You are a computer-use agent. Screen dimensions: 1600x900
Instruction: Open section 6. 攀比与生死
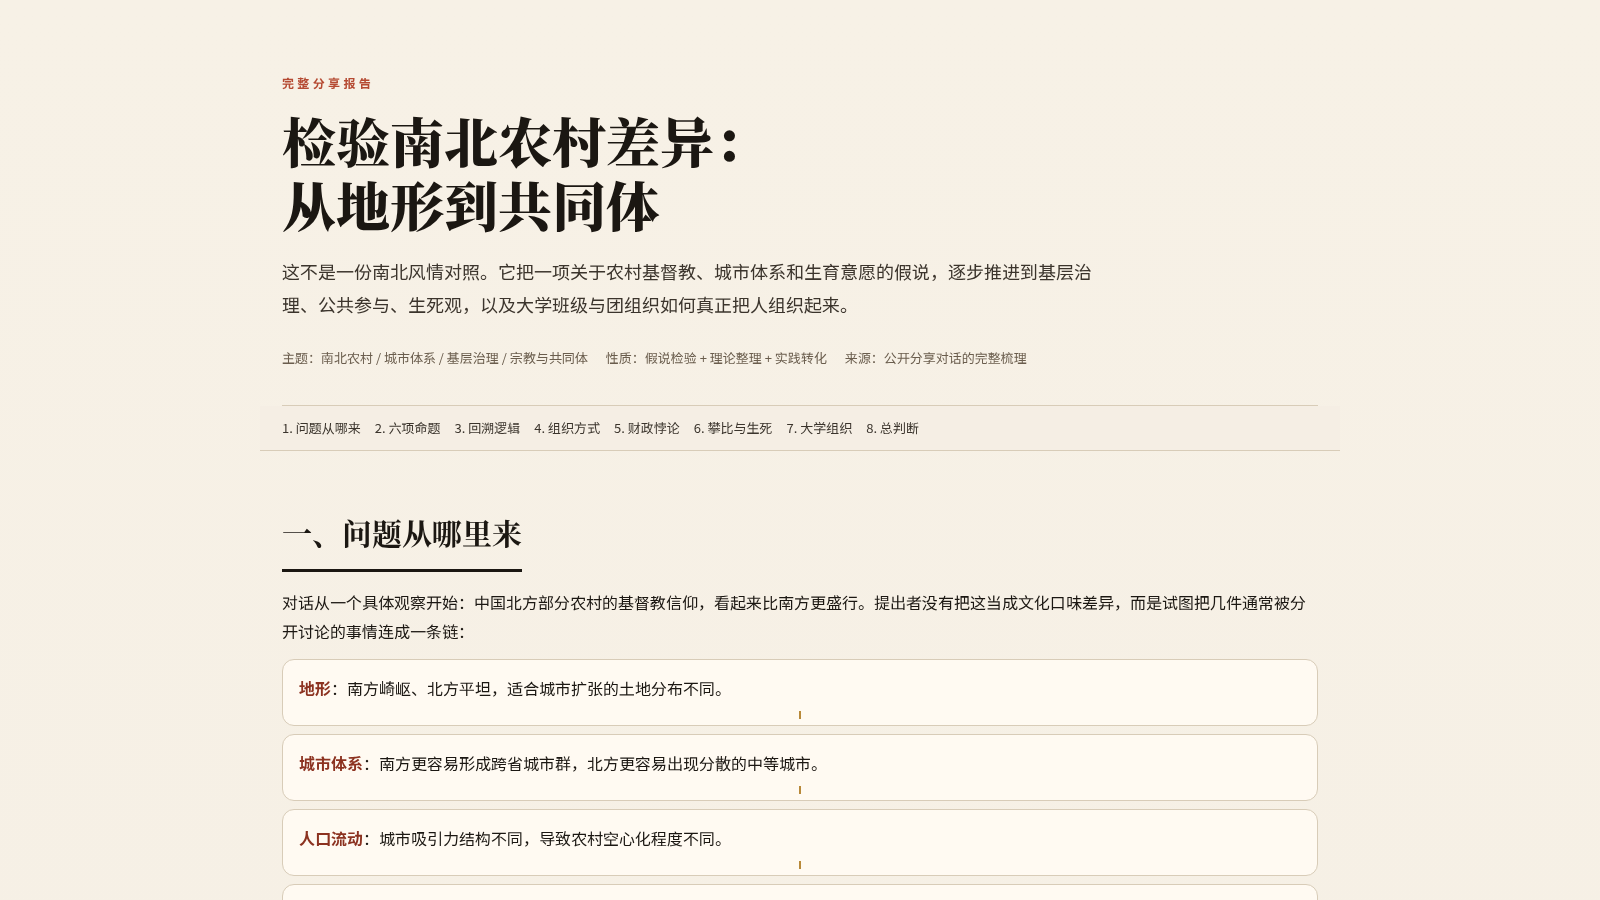733,428
